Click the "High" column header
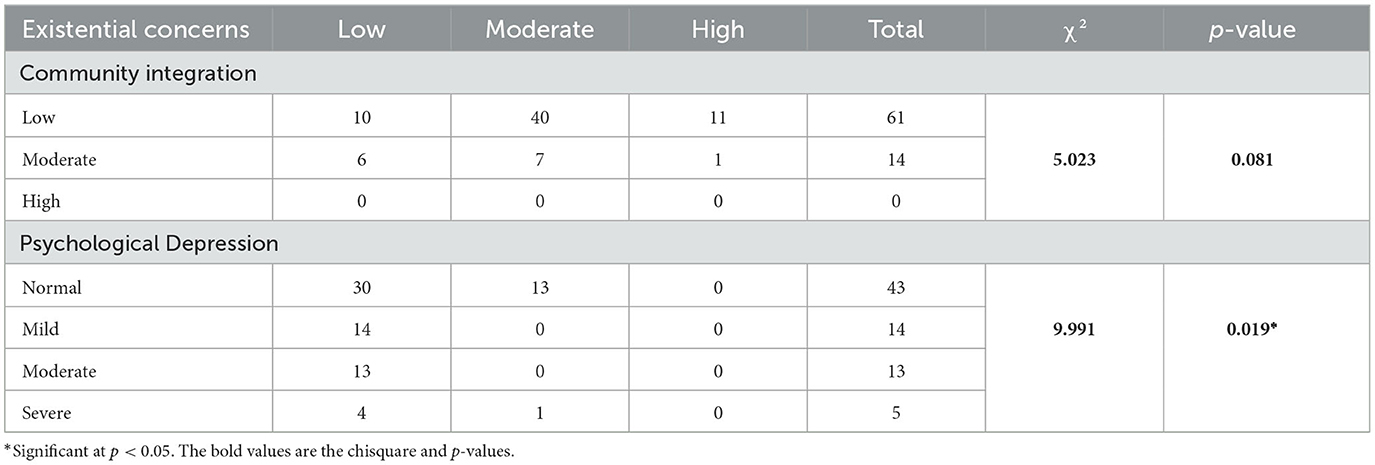 point(718,30)
